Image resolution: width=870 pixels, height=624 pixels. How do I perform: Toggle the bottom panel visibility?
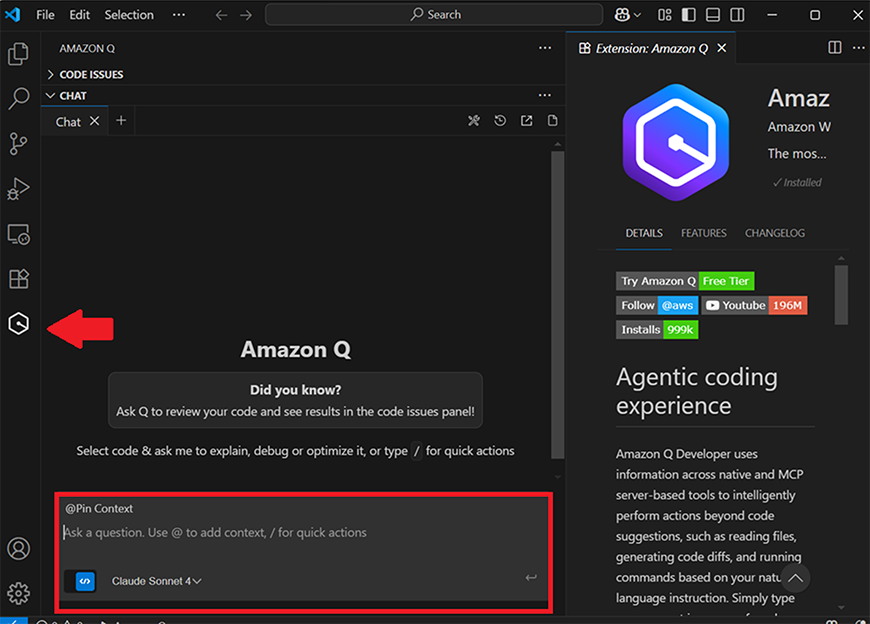(712, 14)
